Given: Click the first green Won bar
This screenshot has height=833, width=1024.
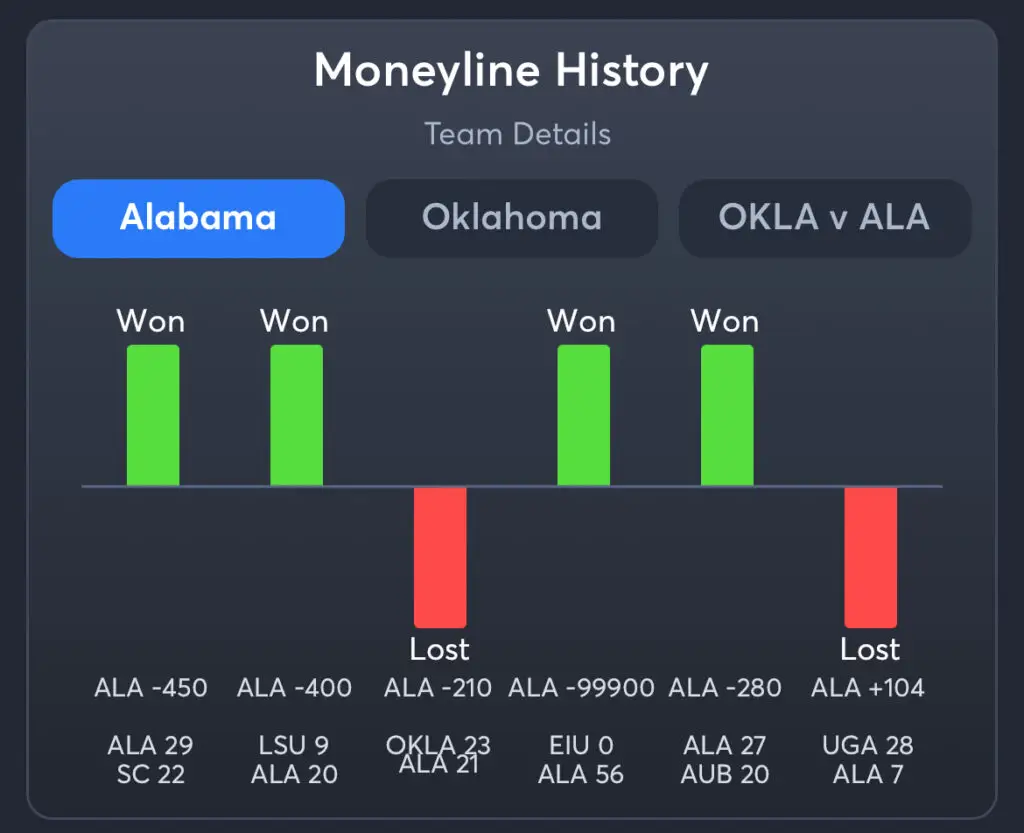Looking at the screenshot, I should [151, 415].
